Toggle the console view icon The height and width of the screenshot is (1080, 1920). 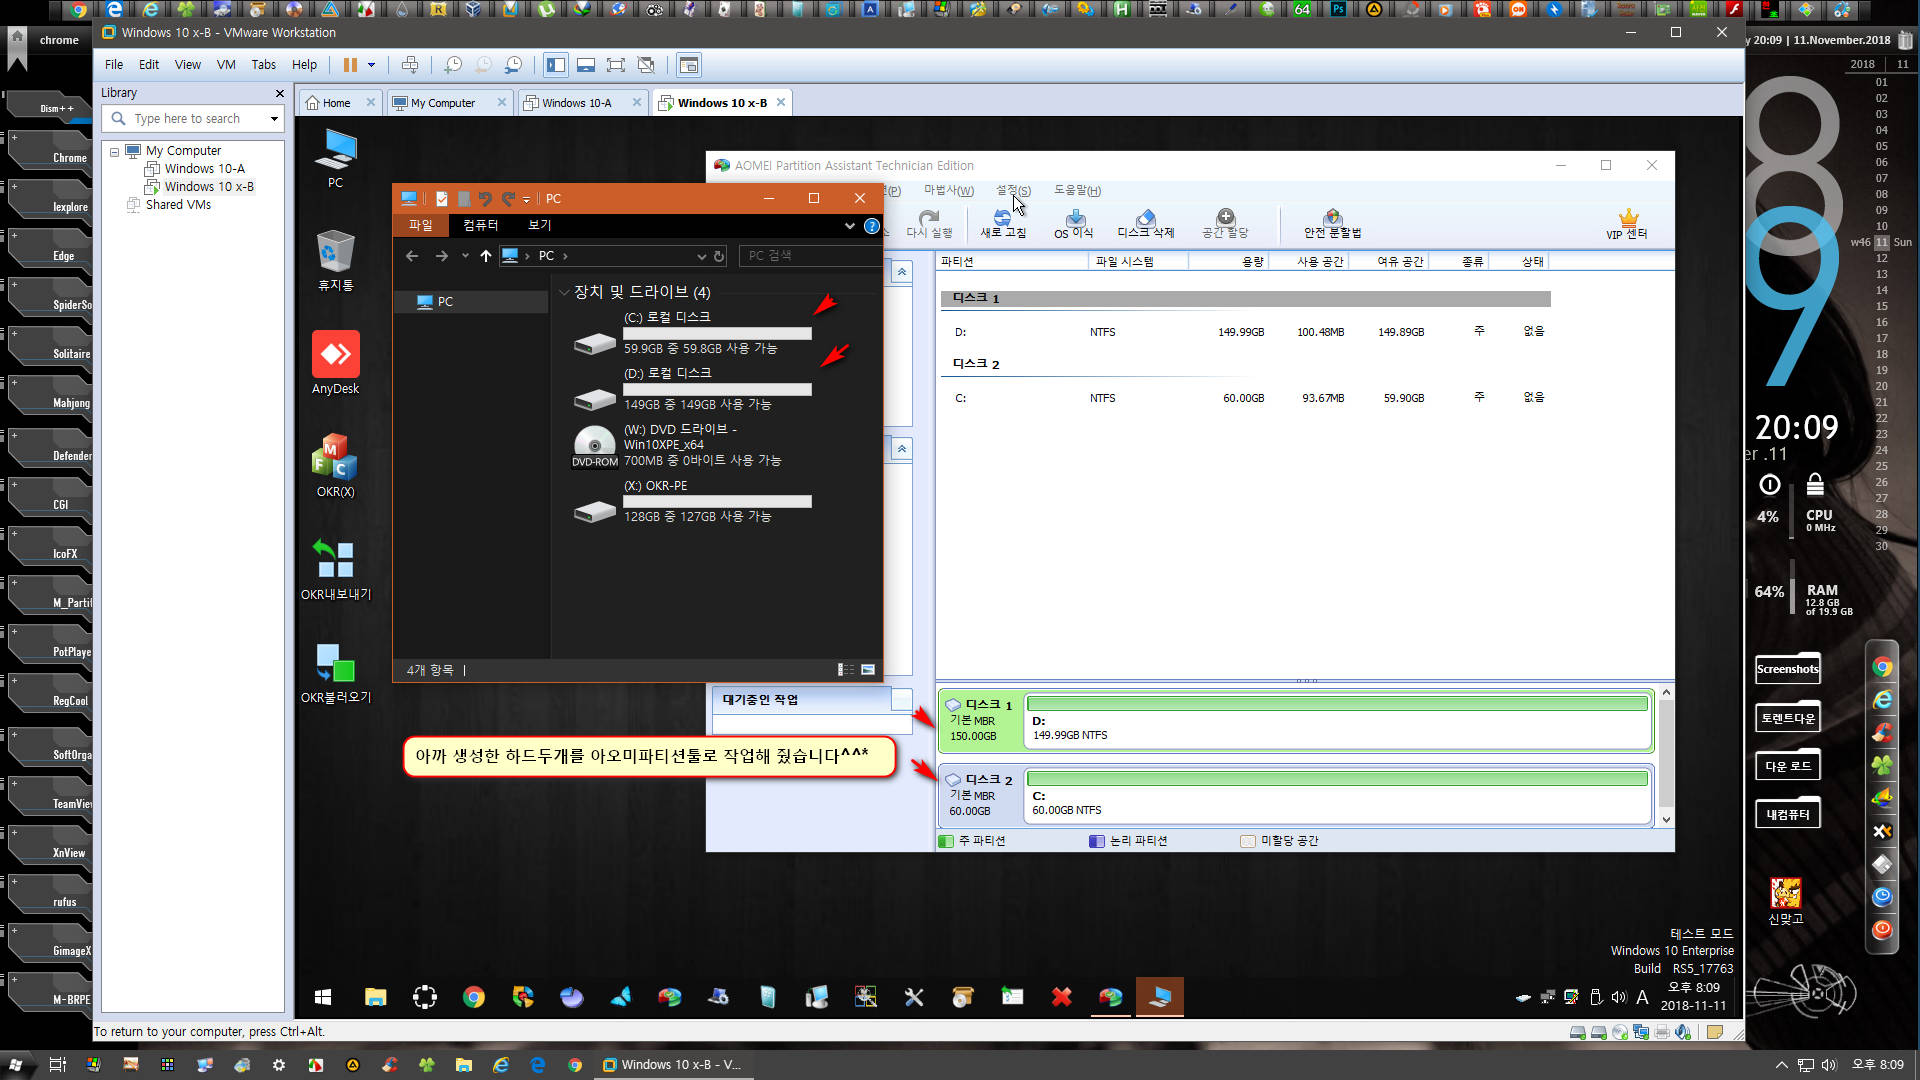pyautogui.click(x=689, y=65)
